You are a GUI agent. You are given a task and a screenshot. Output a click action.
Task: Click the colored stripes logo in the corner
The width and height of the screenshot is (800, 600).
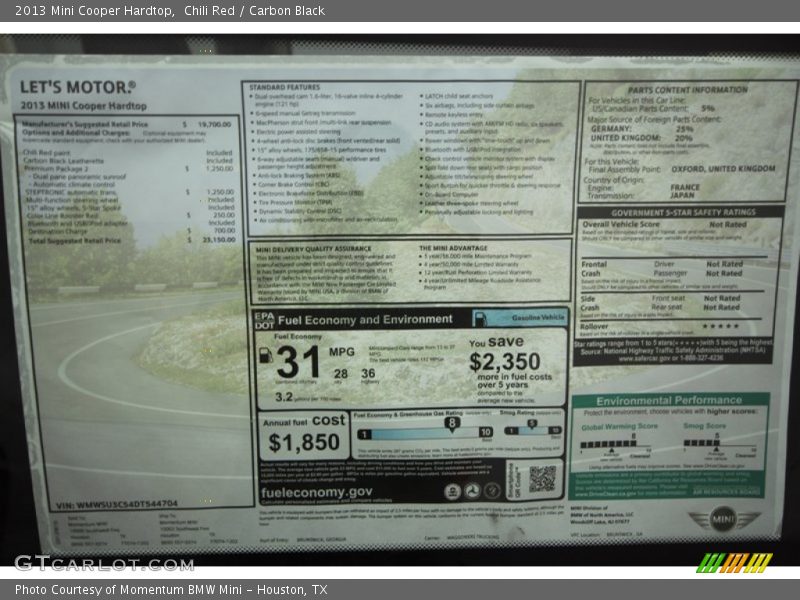click(734, 563)
